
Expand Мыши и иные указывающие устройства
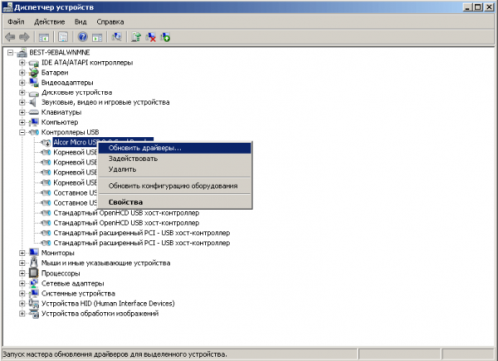(22, 263)
